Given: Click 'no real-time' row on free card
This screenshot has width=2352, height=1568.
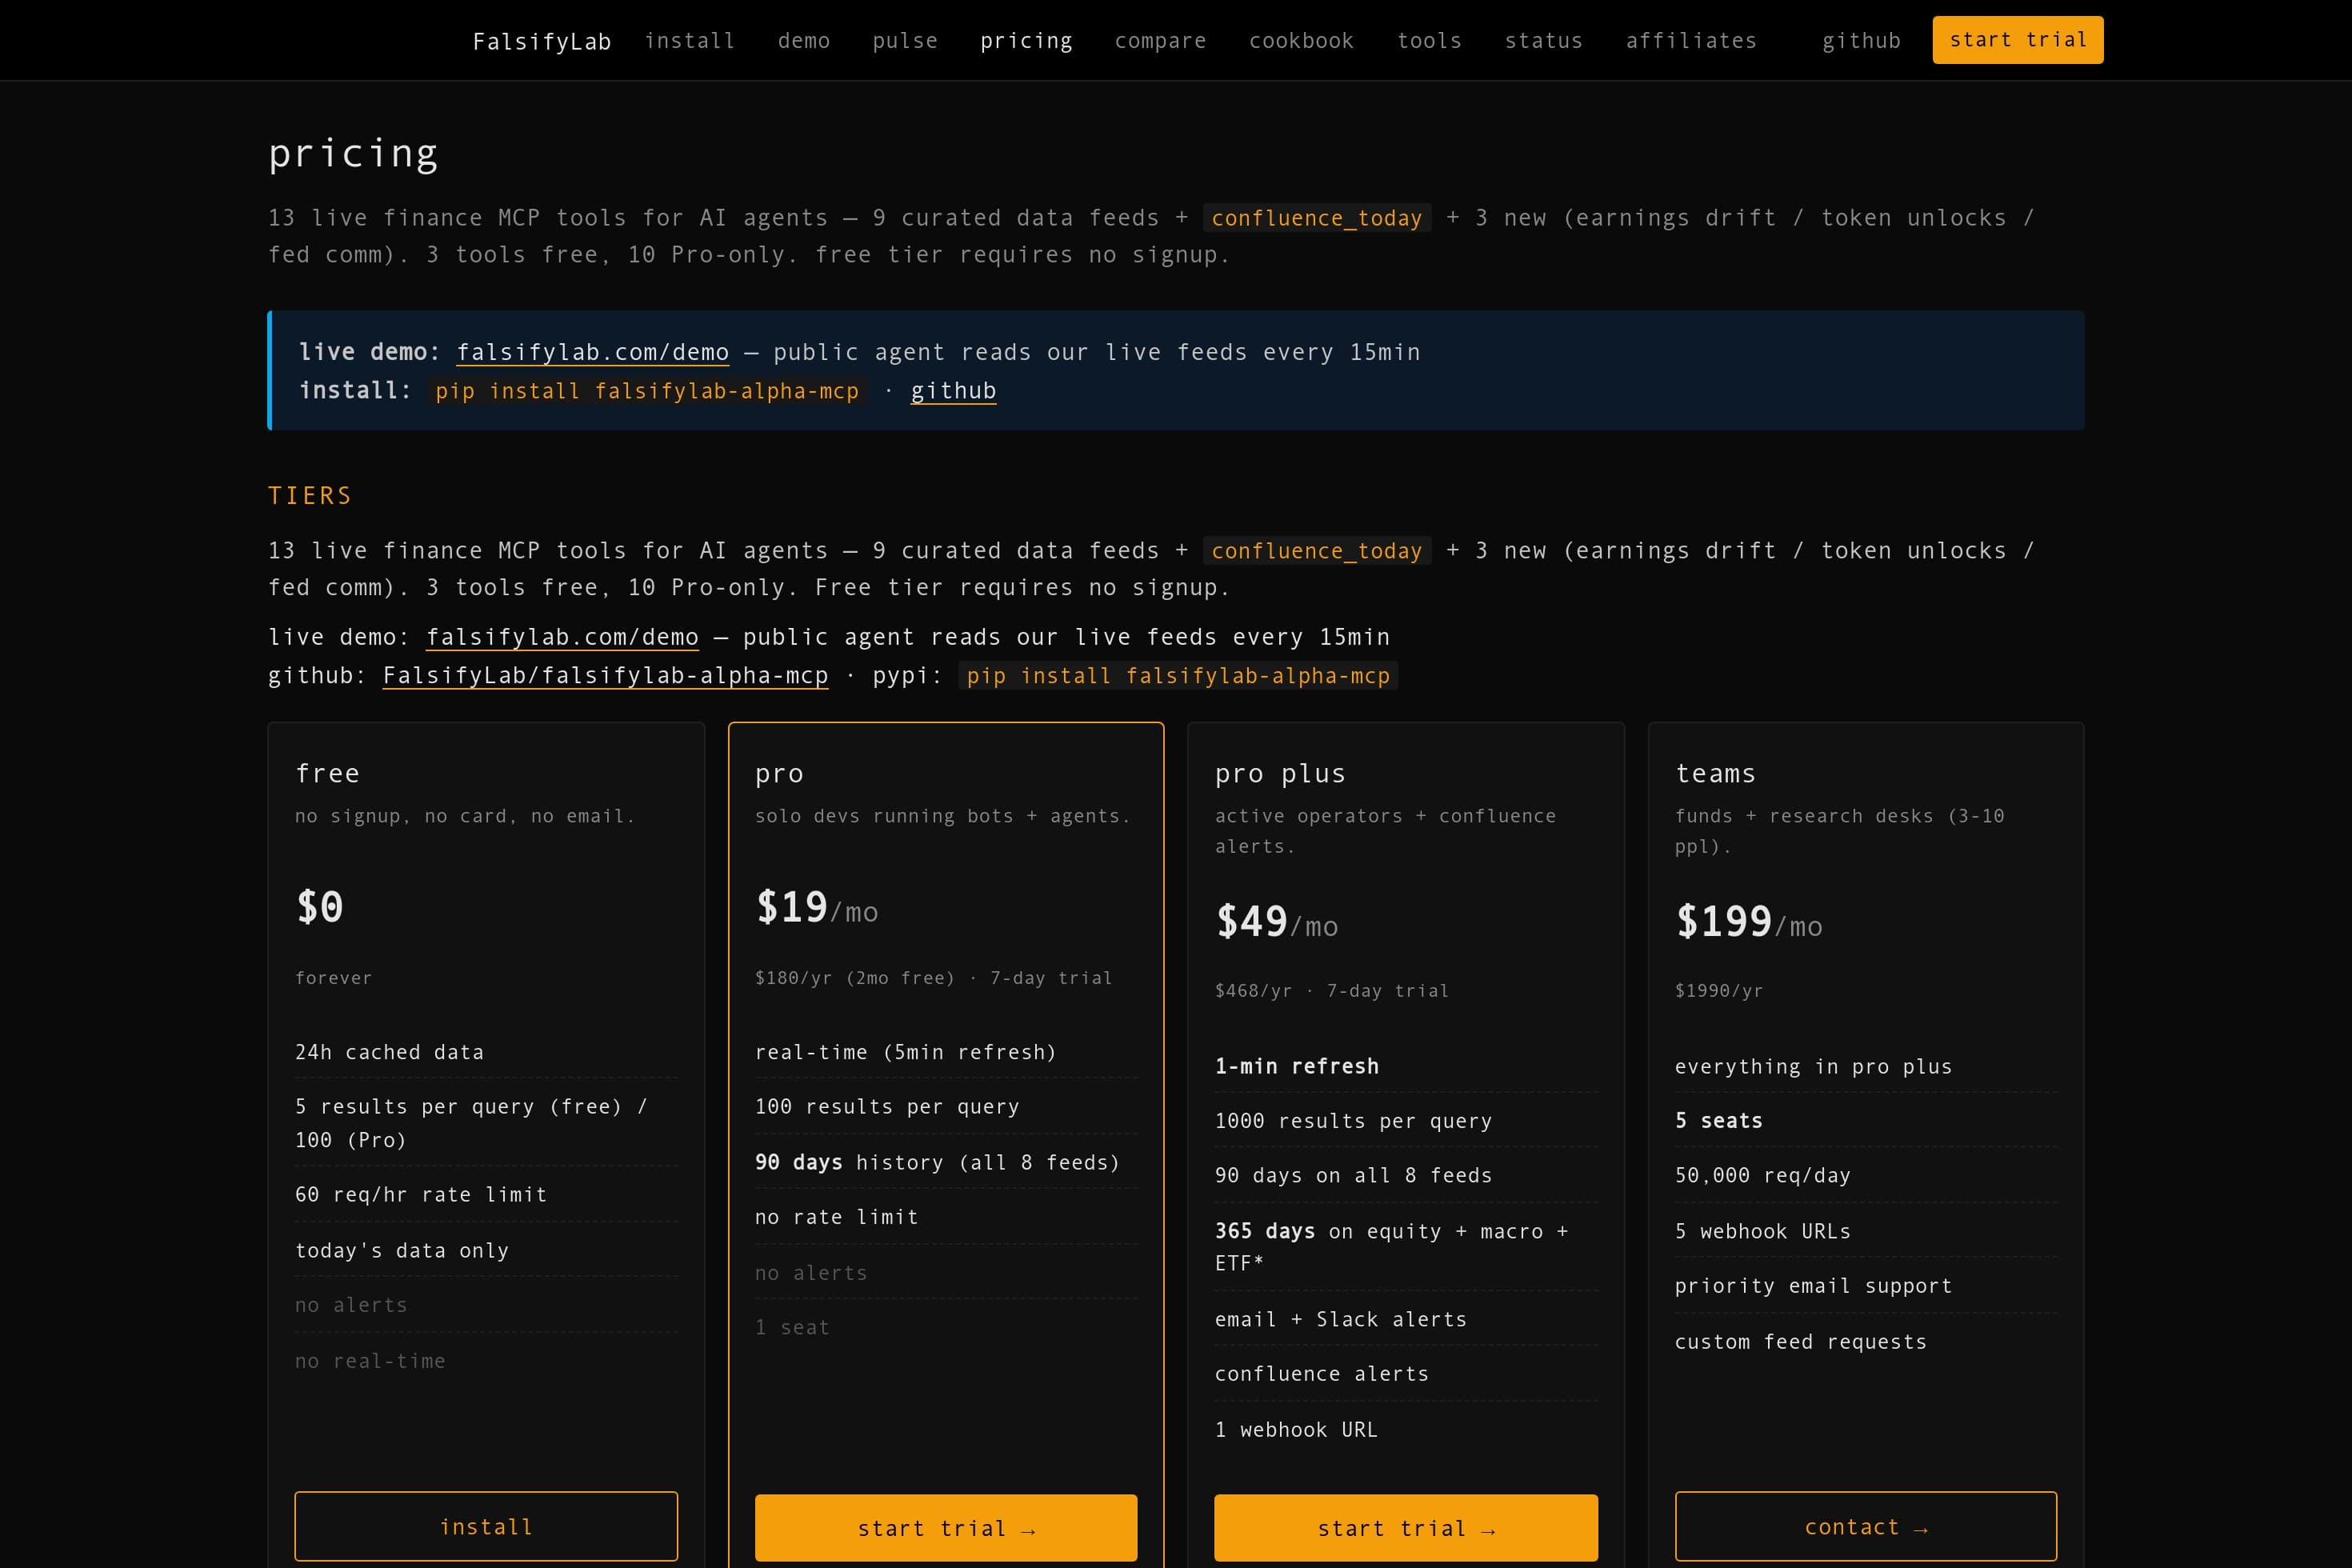Looking at the screenshot, I should pos(486,1361).
